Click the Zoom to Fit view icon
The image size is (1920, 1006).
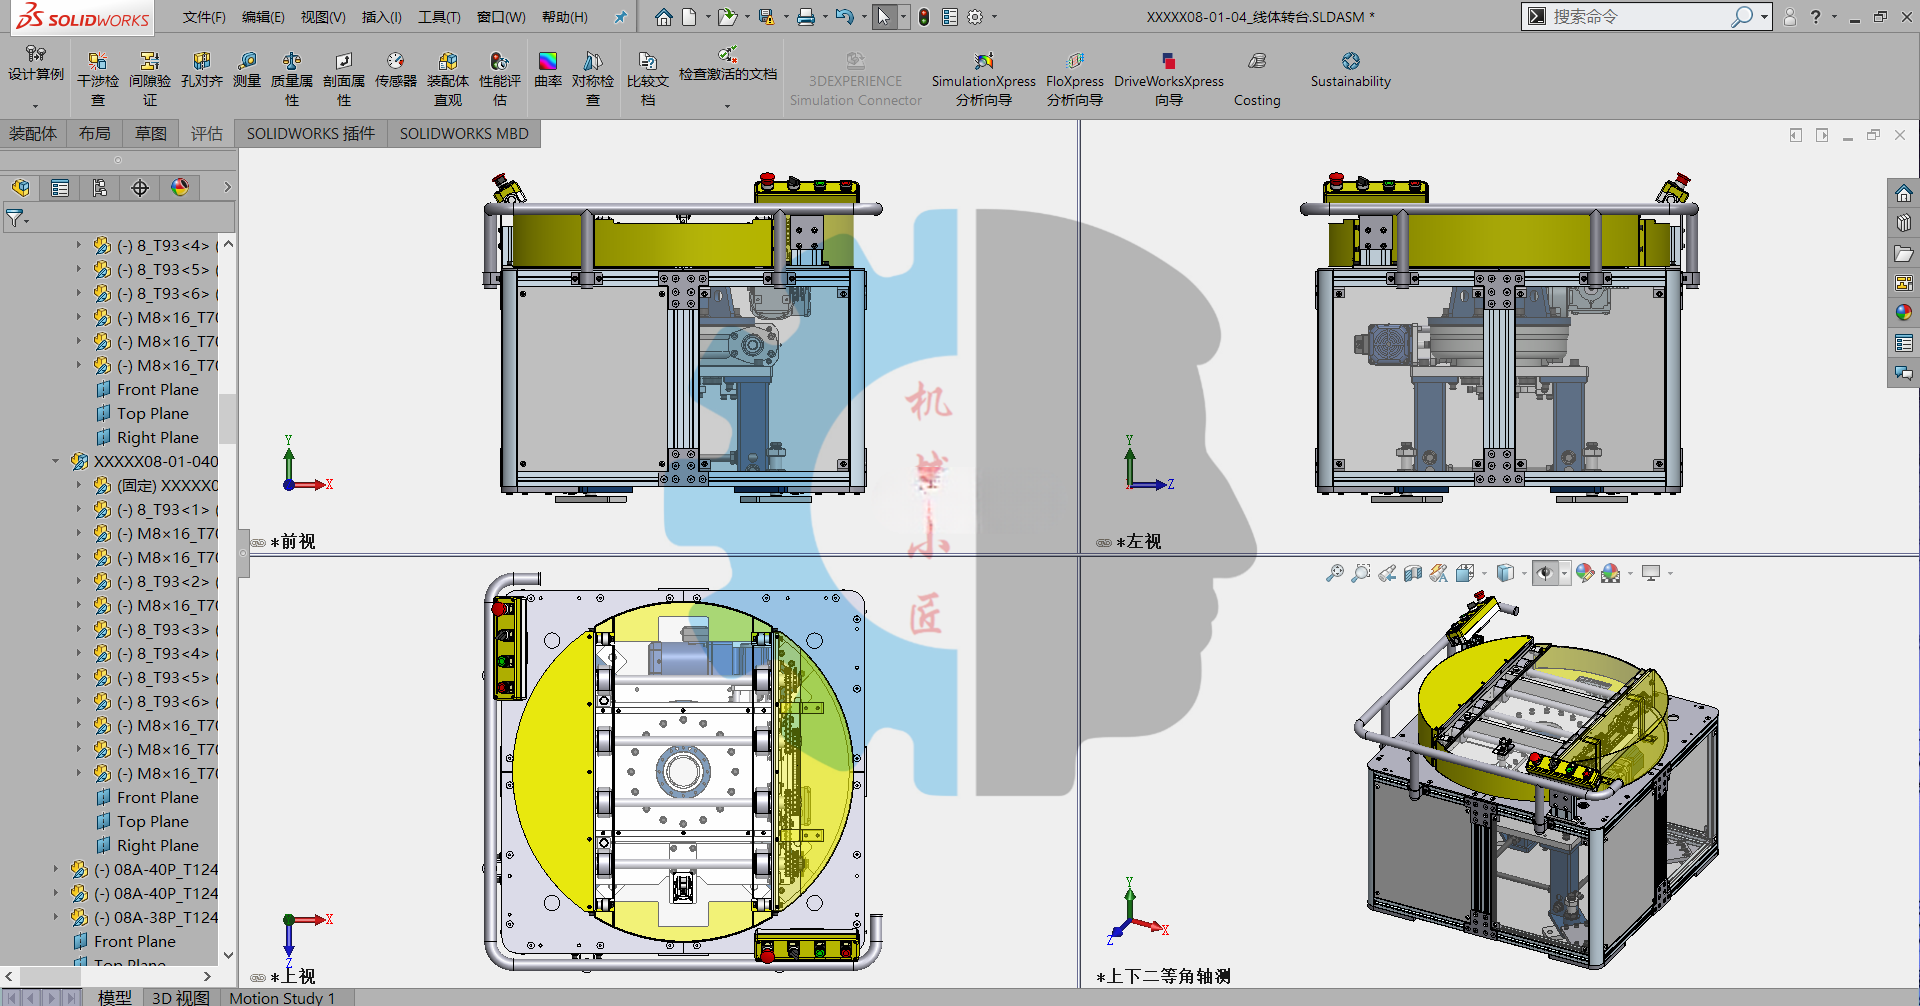(1334, 573)
